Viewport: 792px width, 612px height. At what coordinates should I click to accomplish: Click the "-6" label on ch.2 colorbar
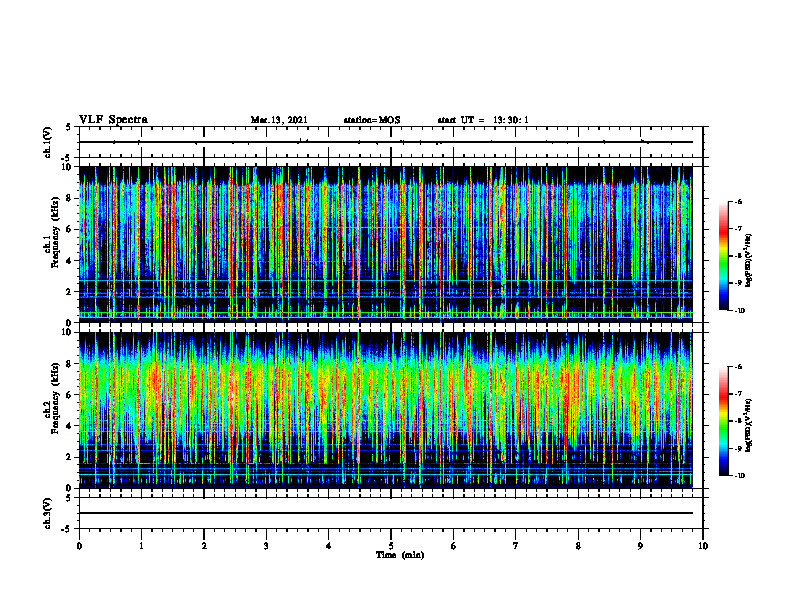[738, 367]
